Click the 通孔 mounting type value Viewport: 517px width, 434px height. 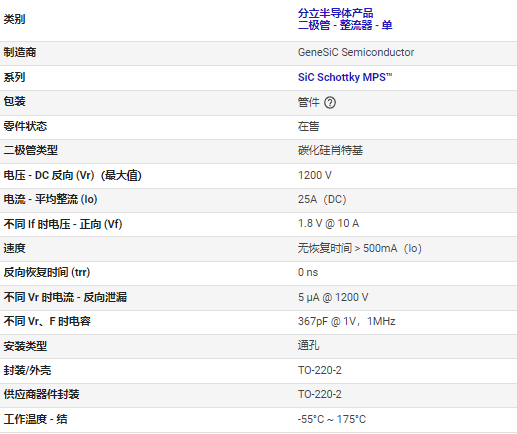point(308,345)
